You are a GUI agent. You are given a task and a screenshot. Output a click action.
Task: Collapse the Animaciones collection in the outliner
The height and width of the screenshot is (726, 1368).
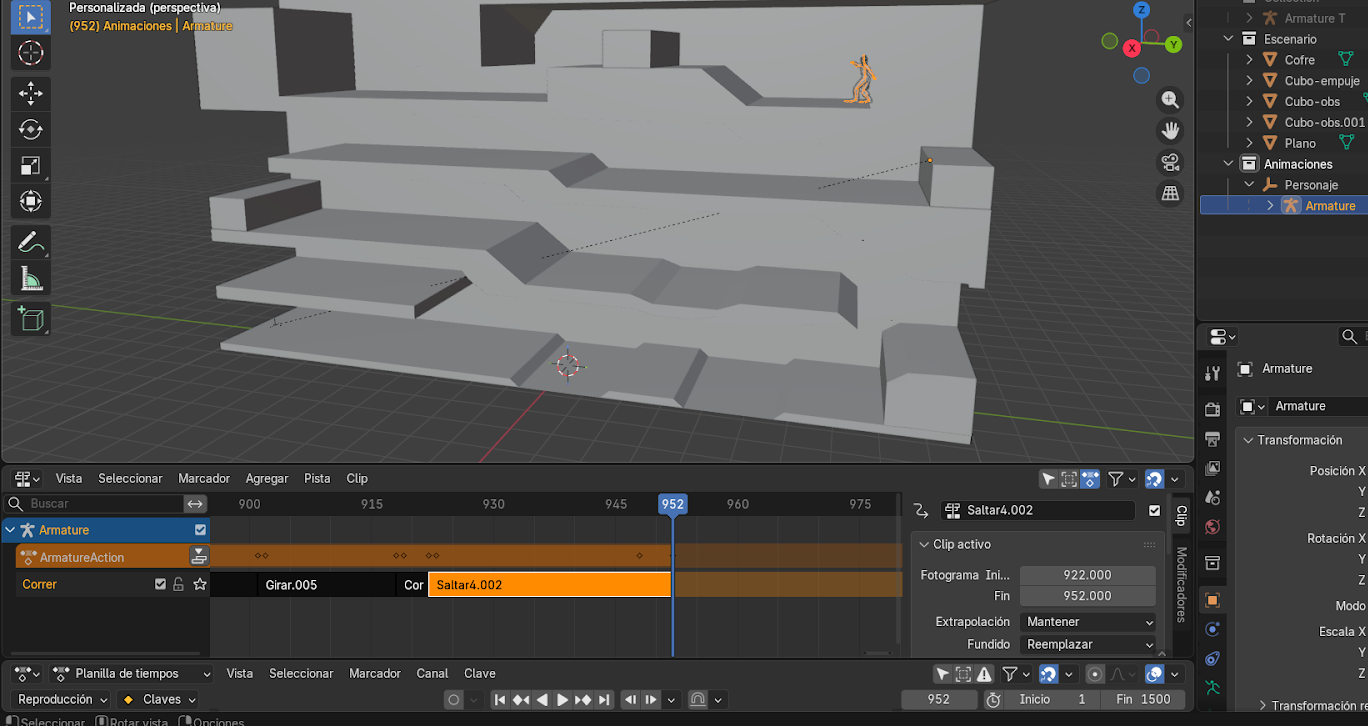click(x=1230, y=164)
